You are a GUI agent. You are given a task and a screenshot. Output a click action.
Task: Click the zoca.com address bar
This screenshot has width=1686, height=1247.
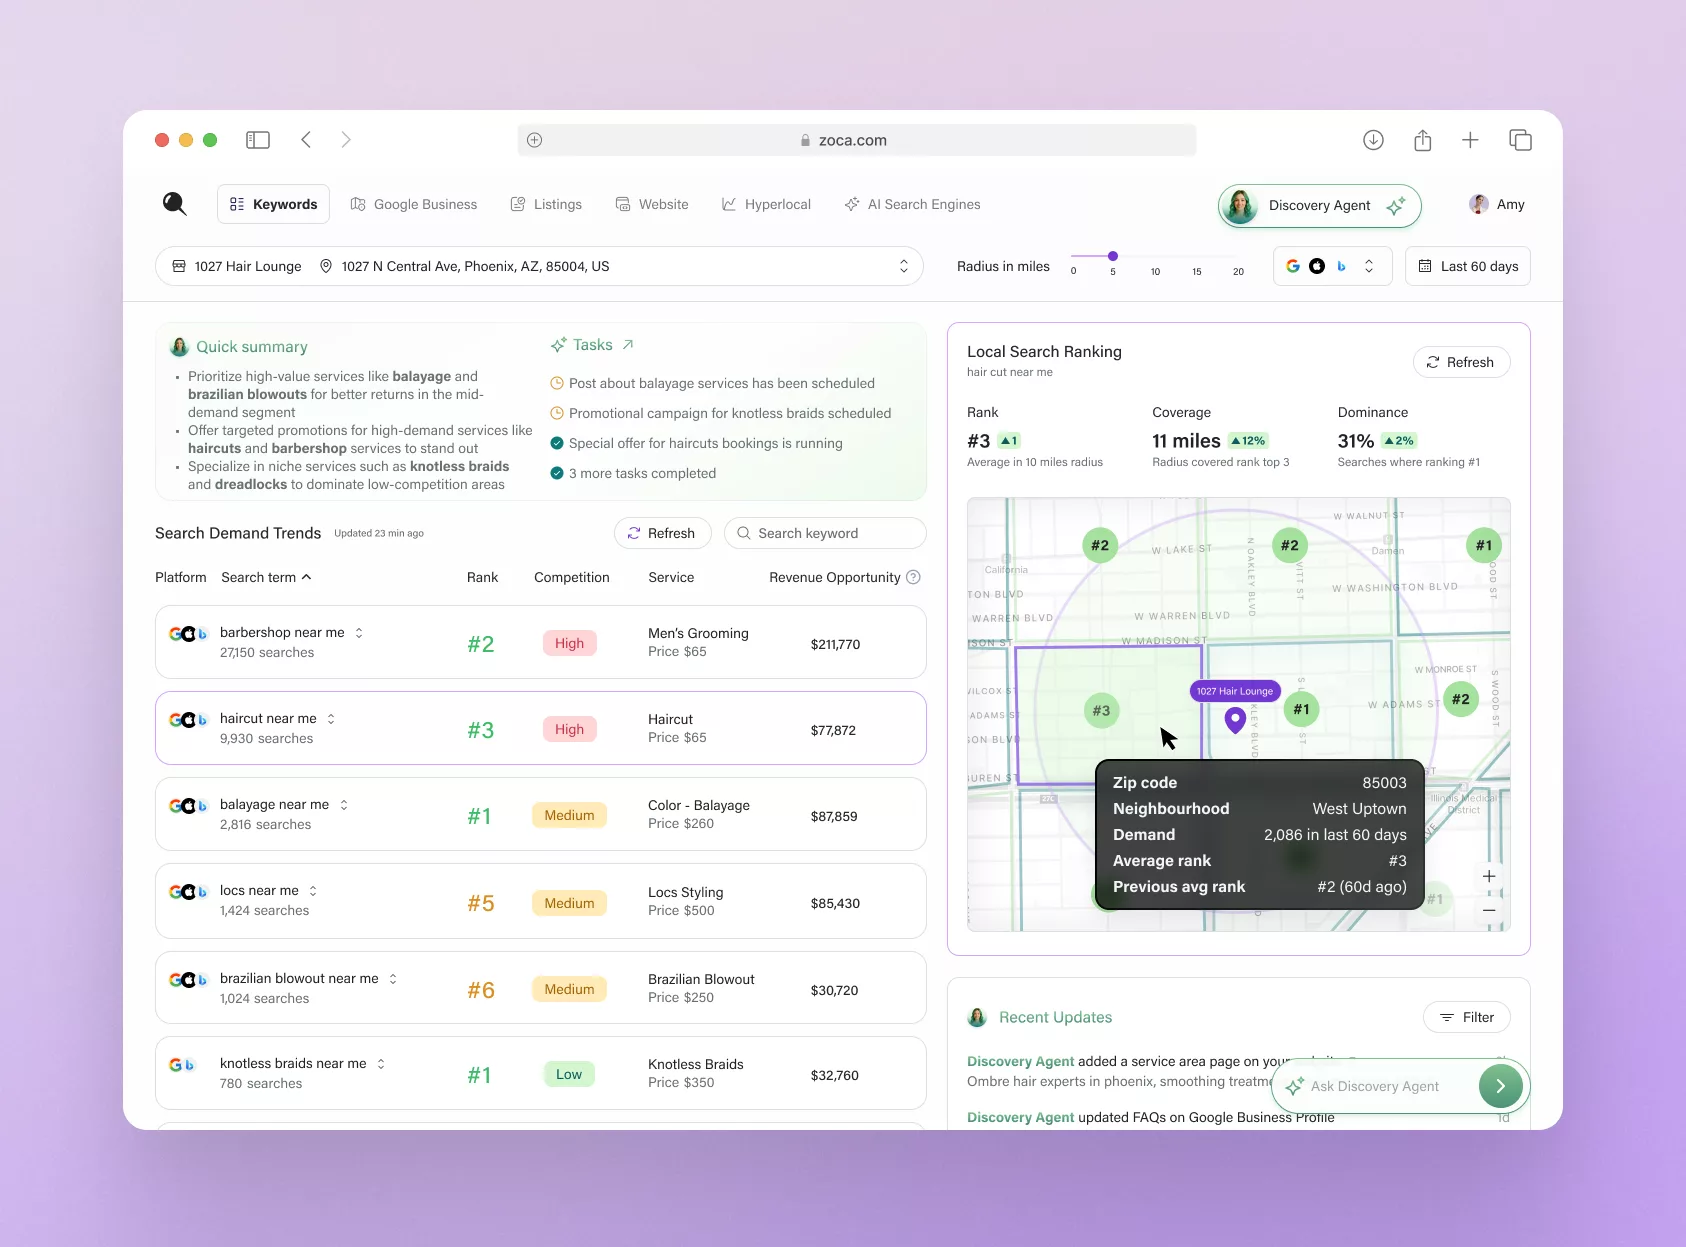[x=857, y=140]
